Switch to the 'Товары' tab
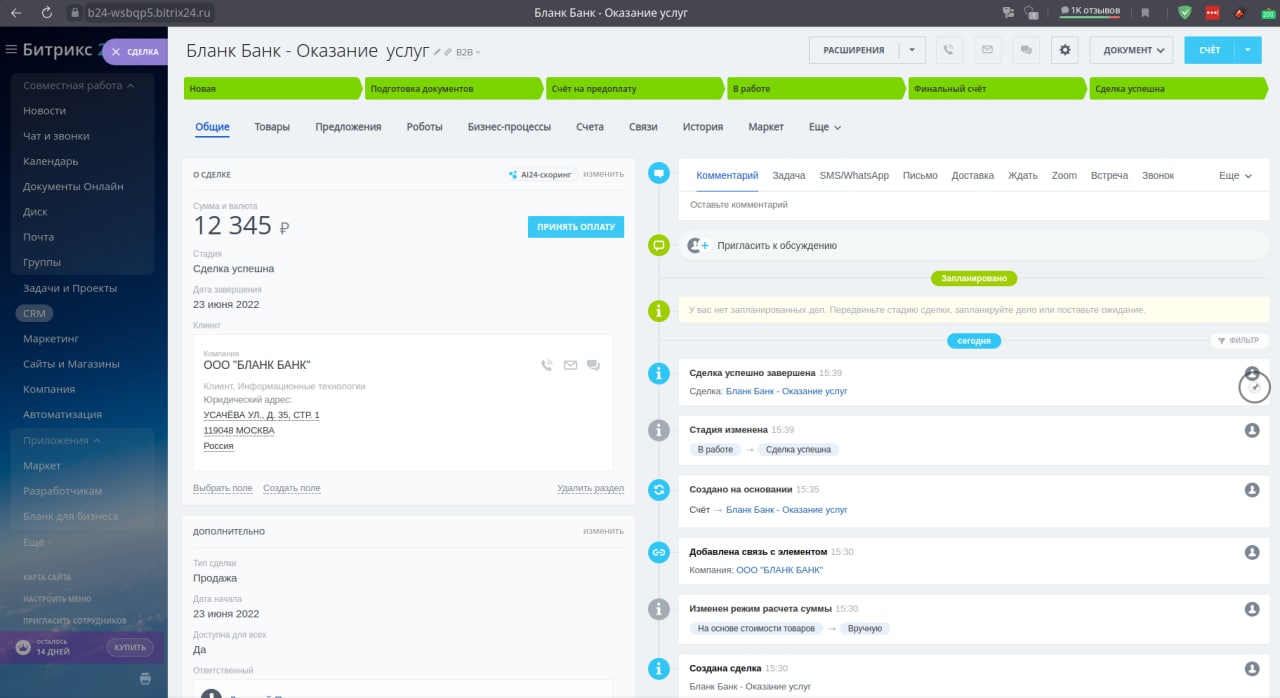The height and width of the screenshot is (698, 1280). (272, 127)
